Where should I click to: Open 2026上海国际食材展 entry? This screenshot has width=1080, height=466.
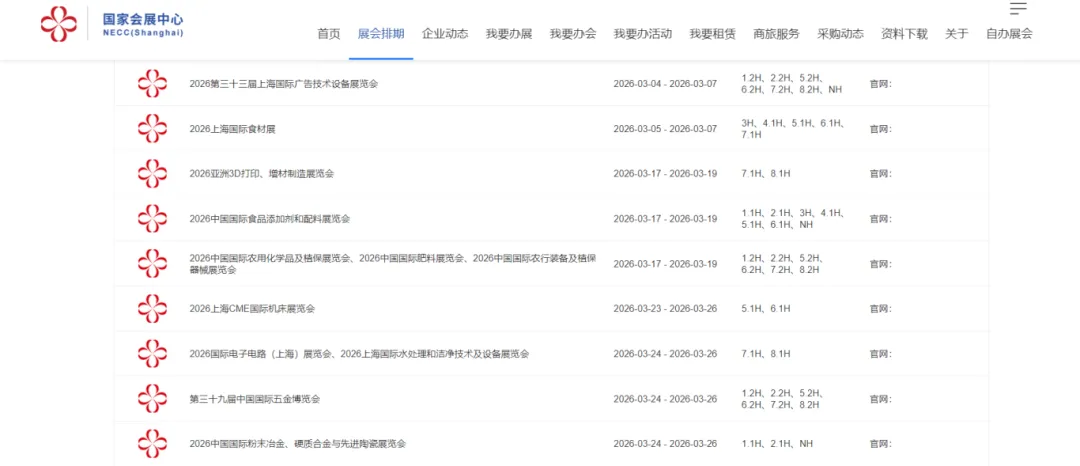[x=232, y=129]
